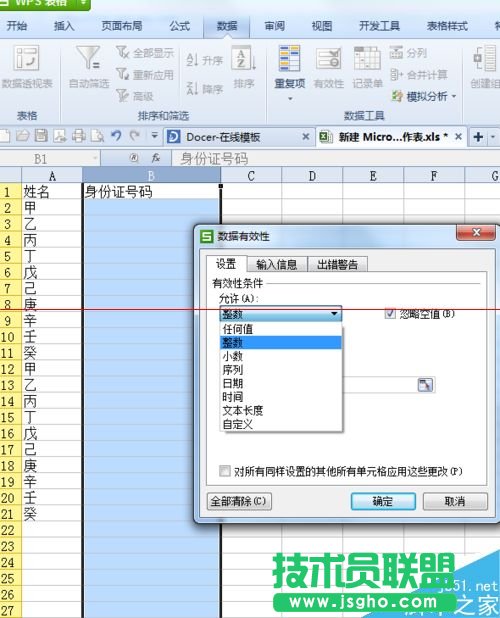Screen dimensions: 500x618
Task: Open the Sort (排序) dialog
Action: pos(244,67)
